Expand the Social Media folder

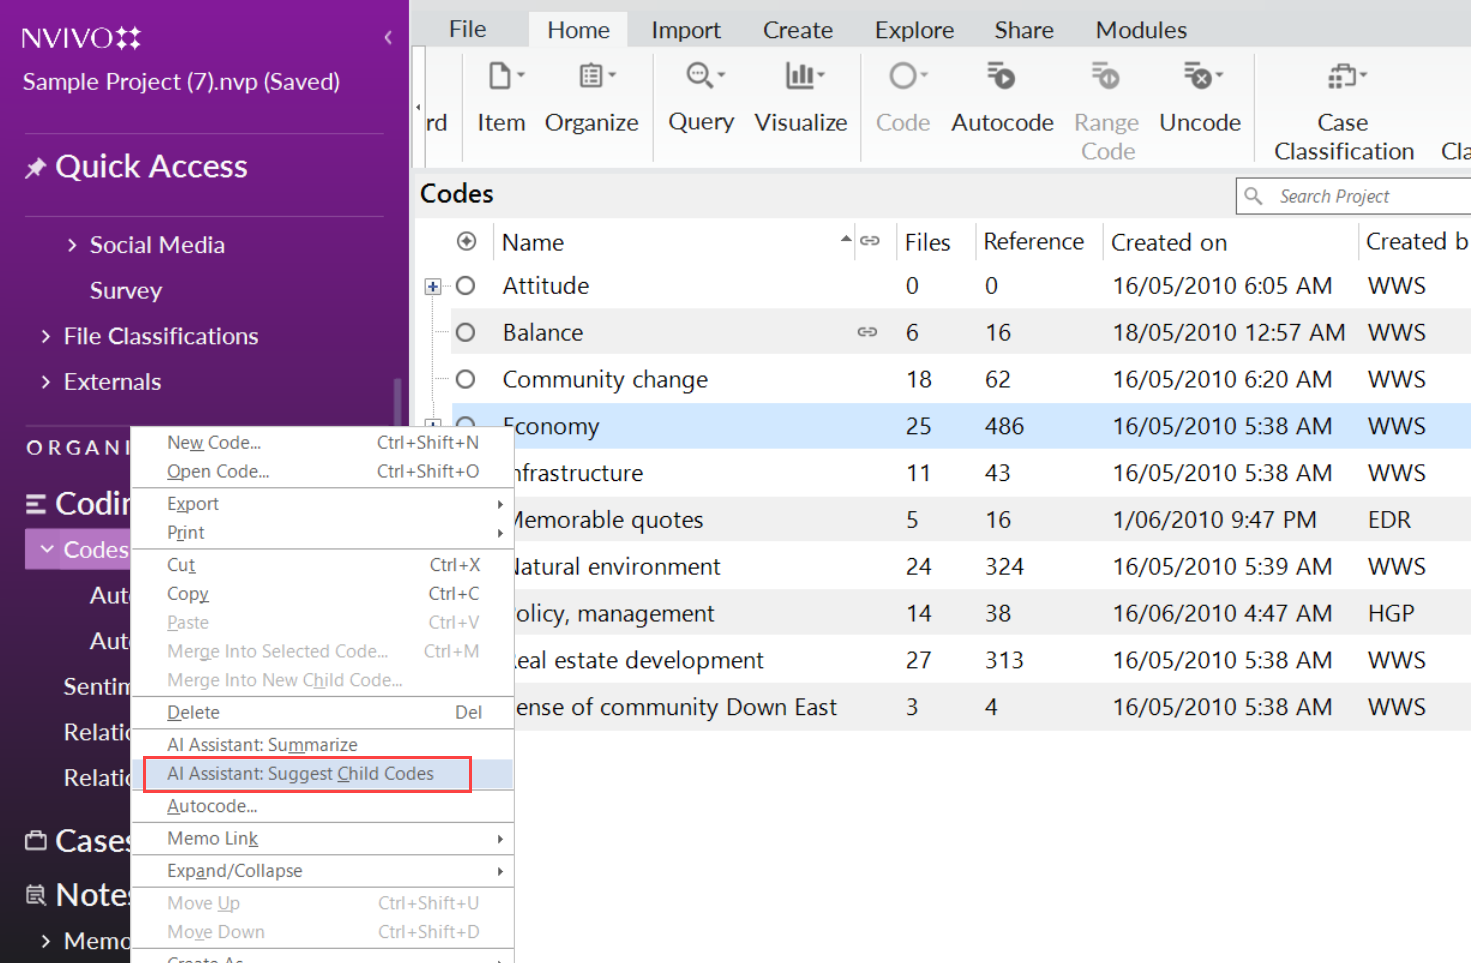(72, 245)
